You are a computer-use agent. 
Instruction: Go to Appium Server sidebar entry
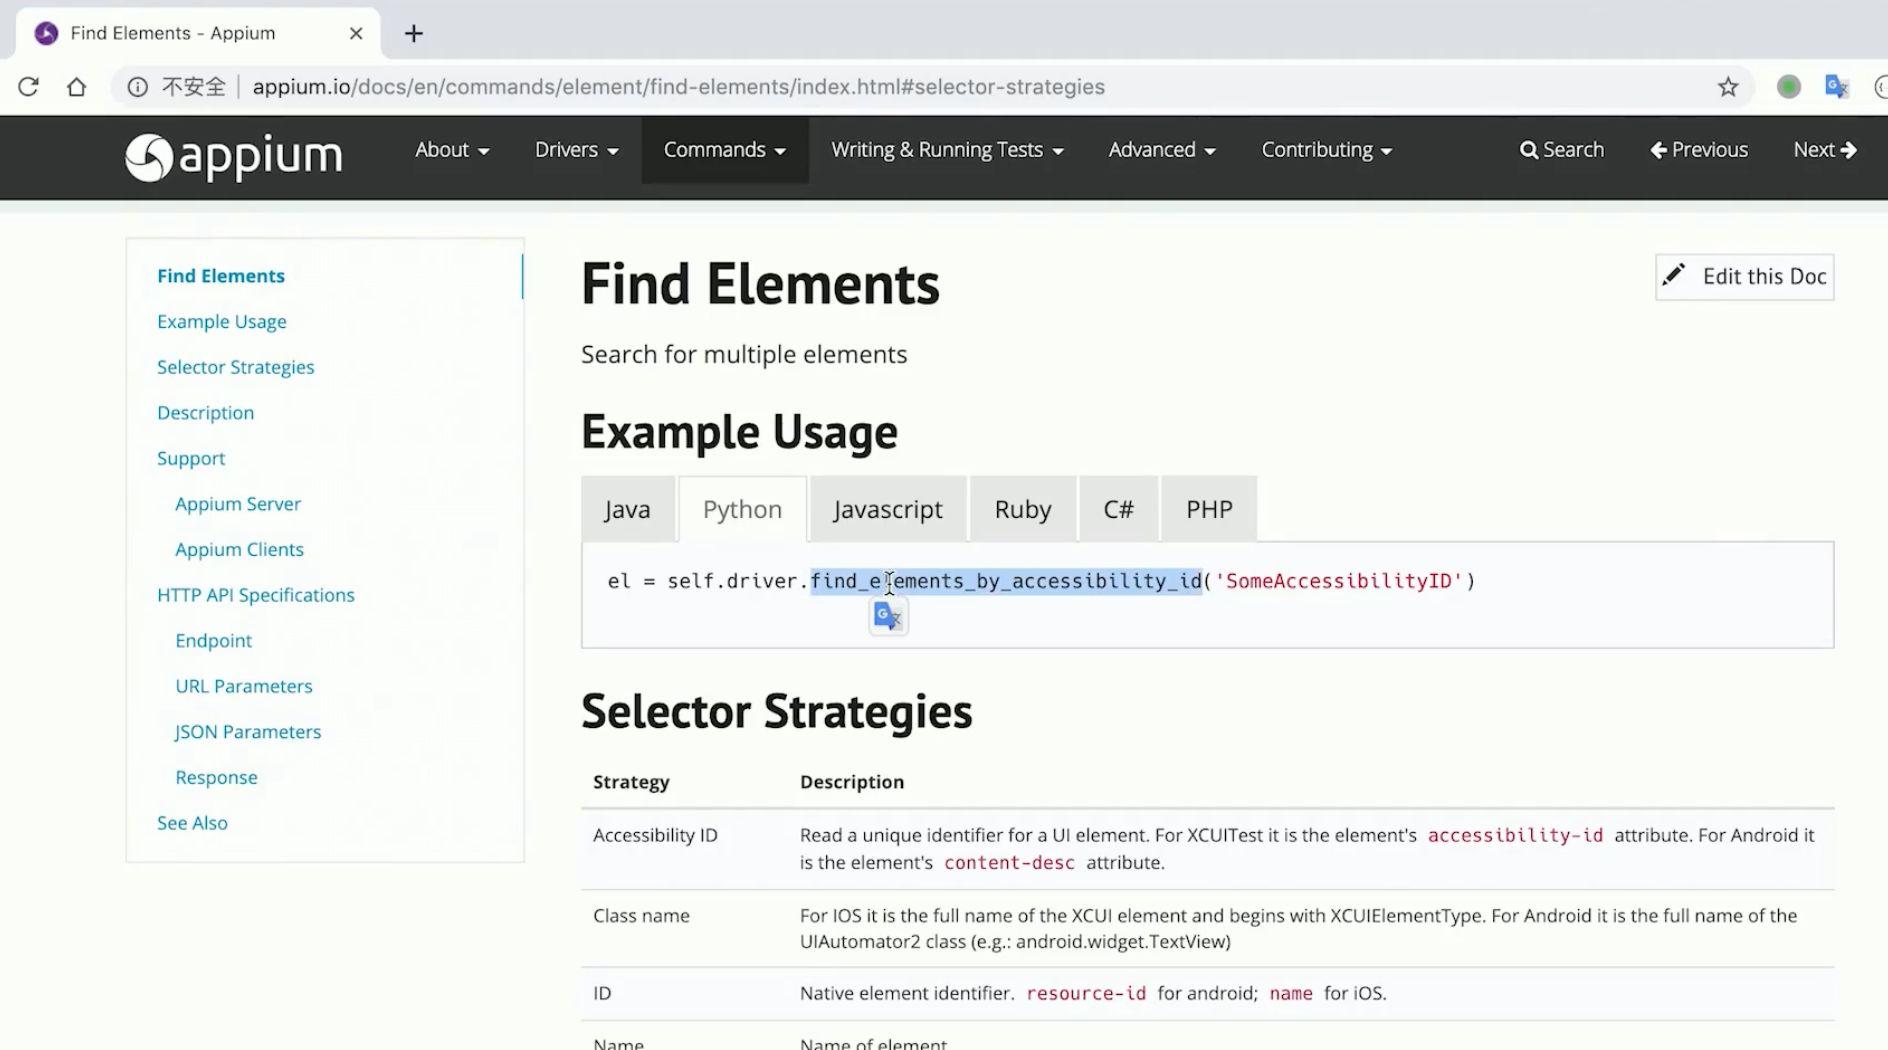click(238, 504)
